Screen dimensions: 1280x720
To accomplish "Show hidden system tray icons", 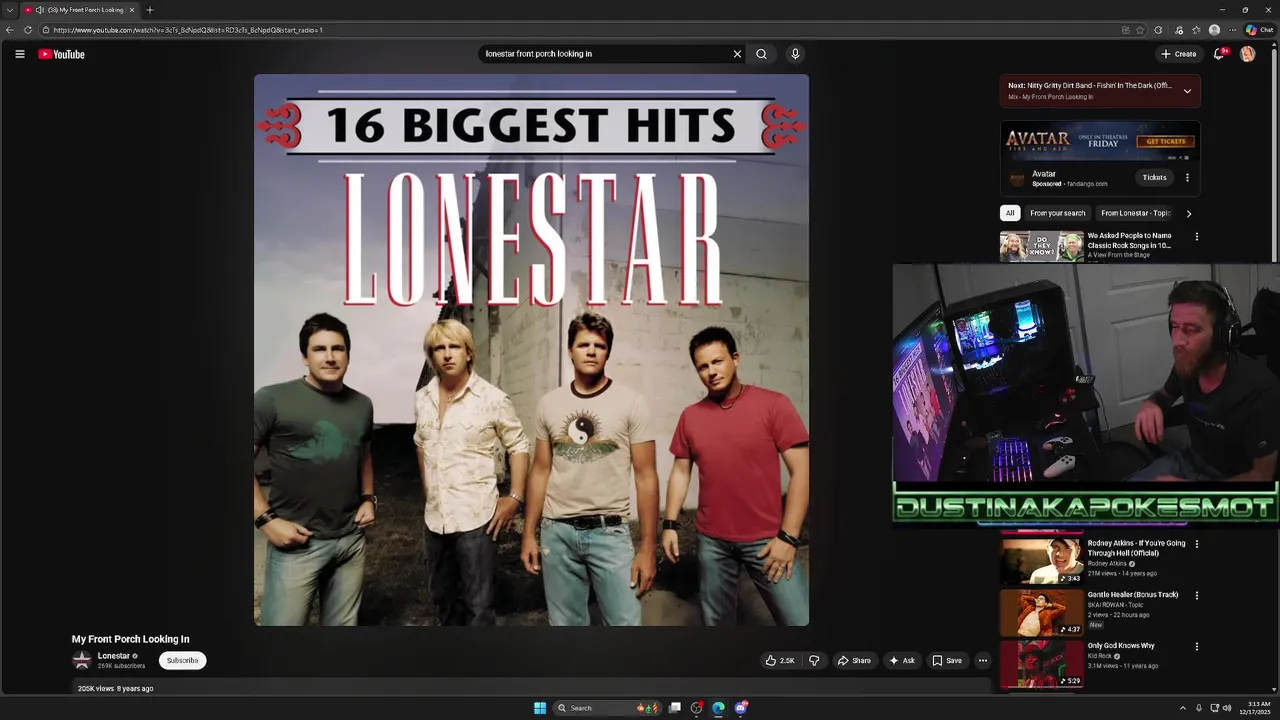I will [1182, 708].
